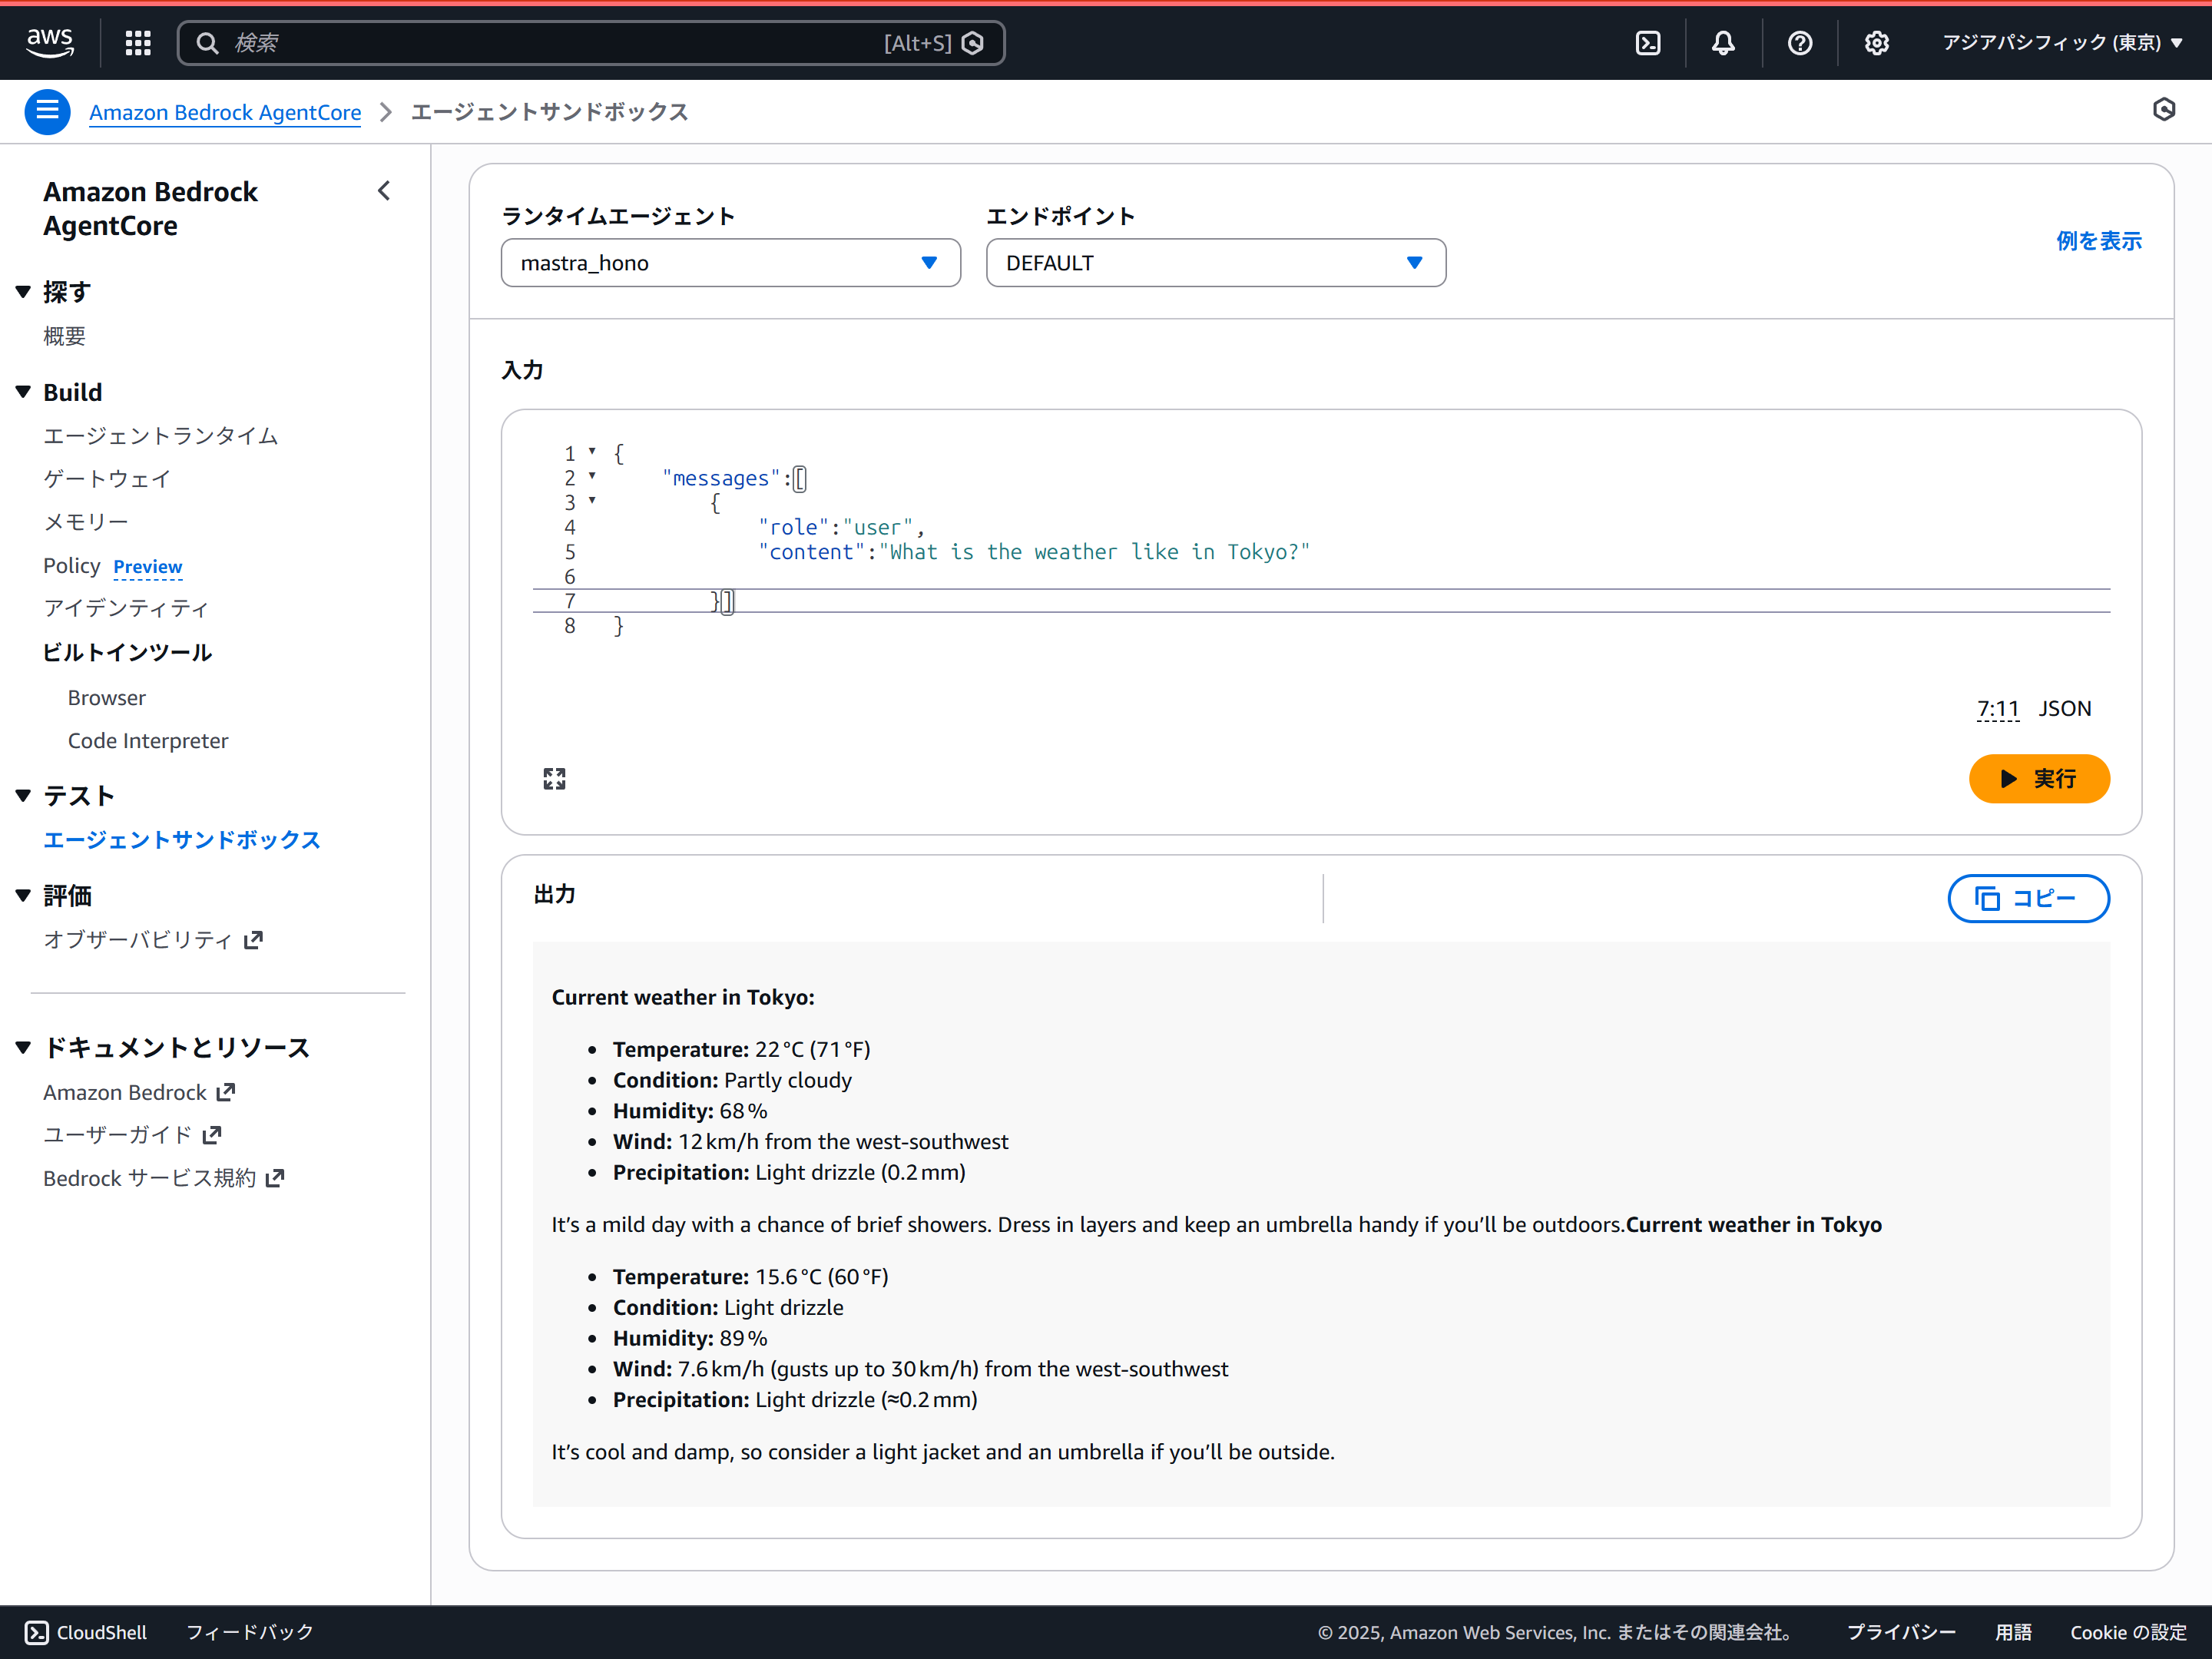
Task: Fold the line 2 messages array
Action: click(x=593, y=477)
